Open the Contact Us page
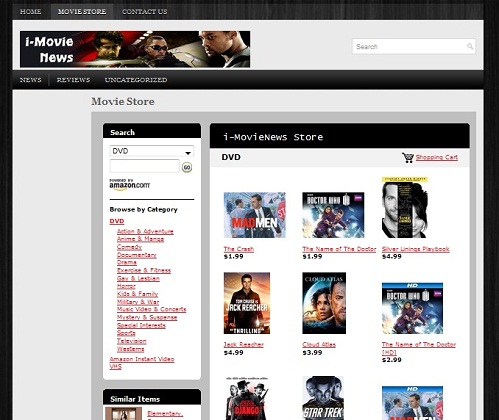Image resolution: width=499 pixels, height=420 pixels. click(145, 12)
